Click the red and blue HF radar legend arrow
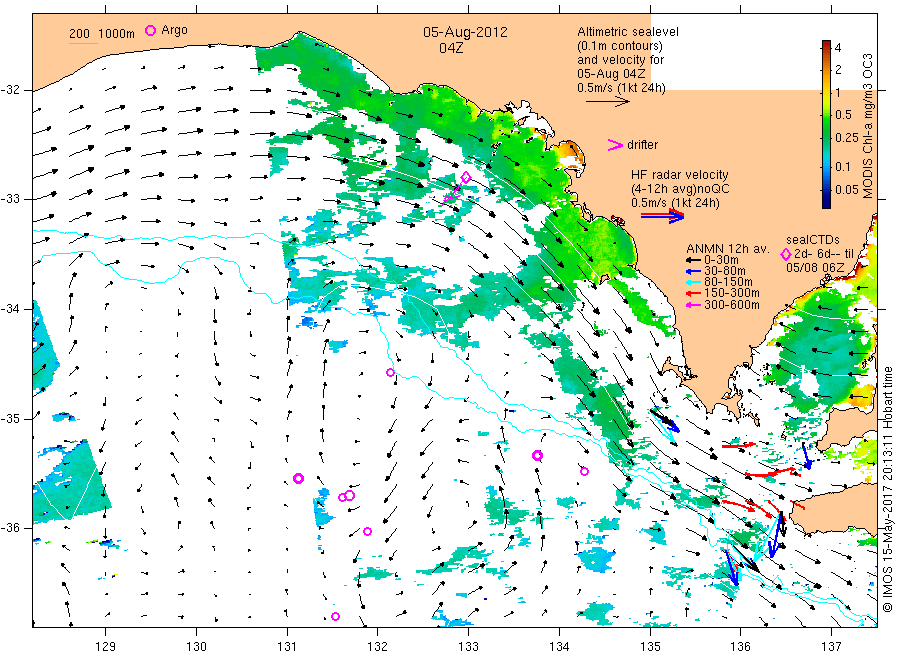 tap(662, 216)
